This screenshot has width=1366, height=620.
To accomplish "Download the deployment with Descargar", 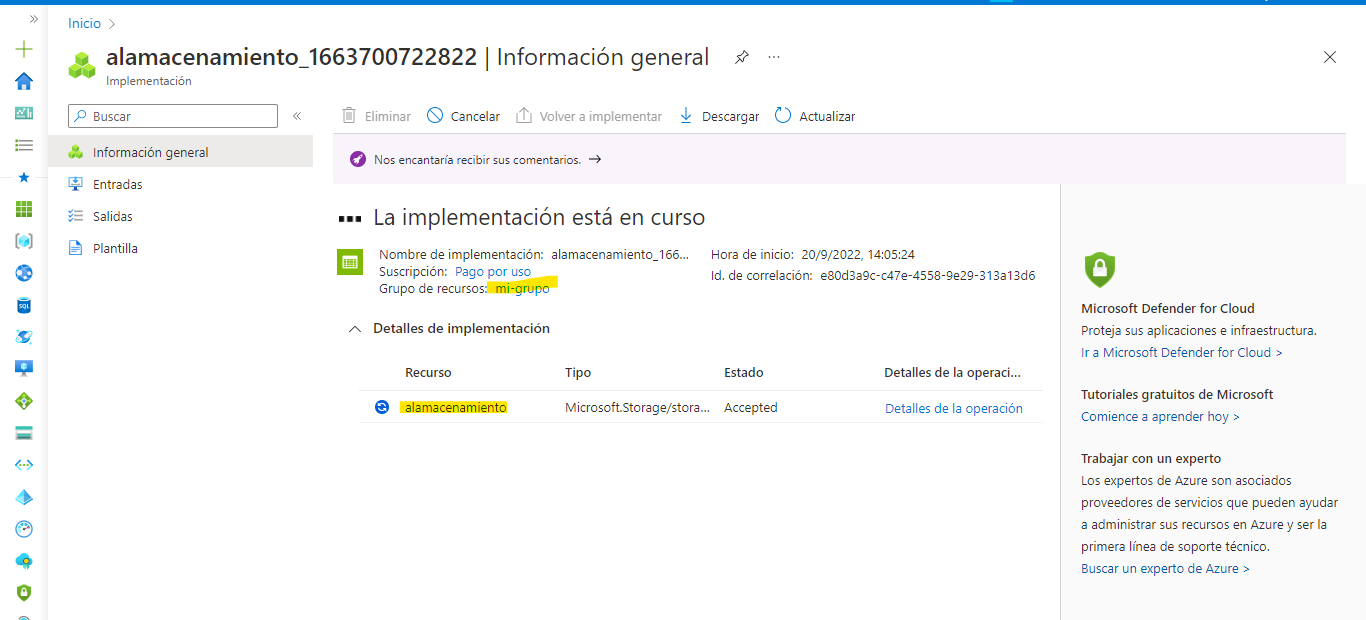I will (x=718, y=115).
